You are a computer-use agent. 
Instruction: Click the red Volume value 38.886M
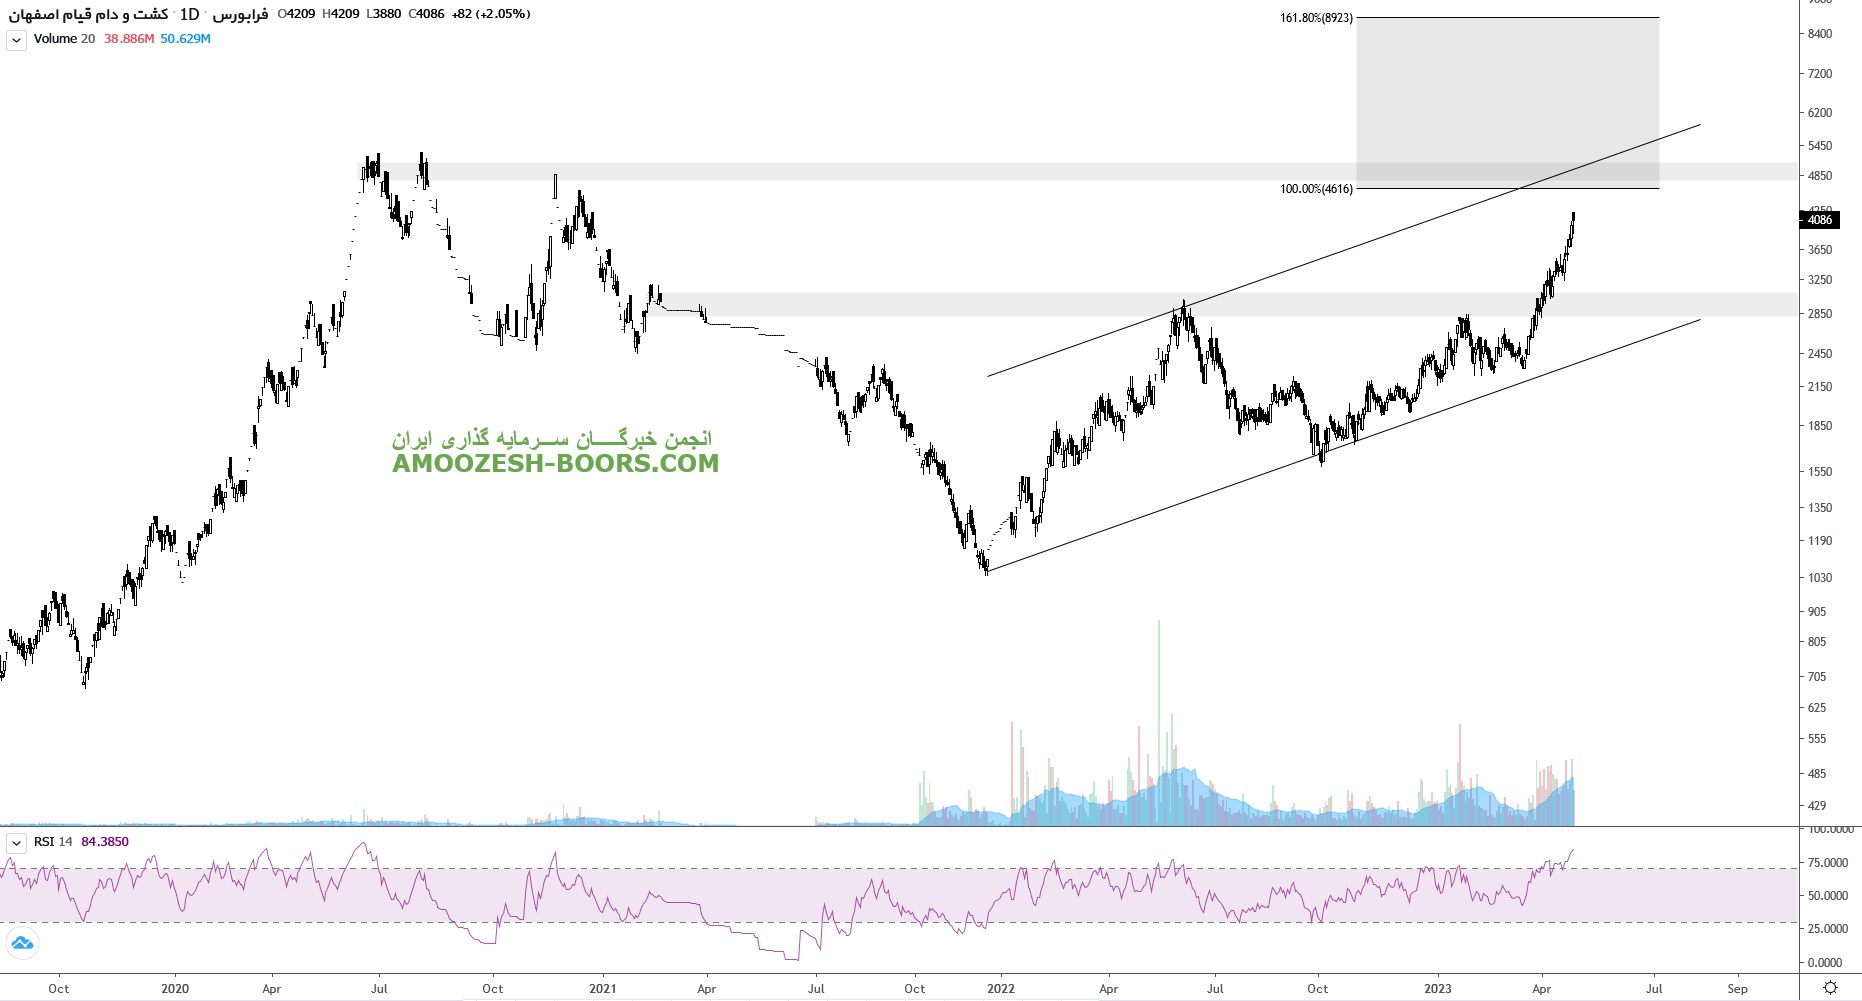click(x=129, y=39)
